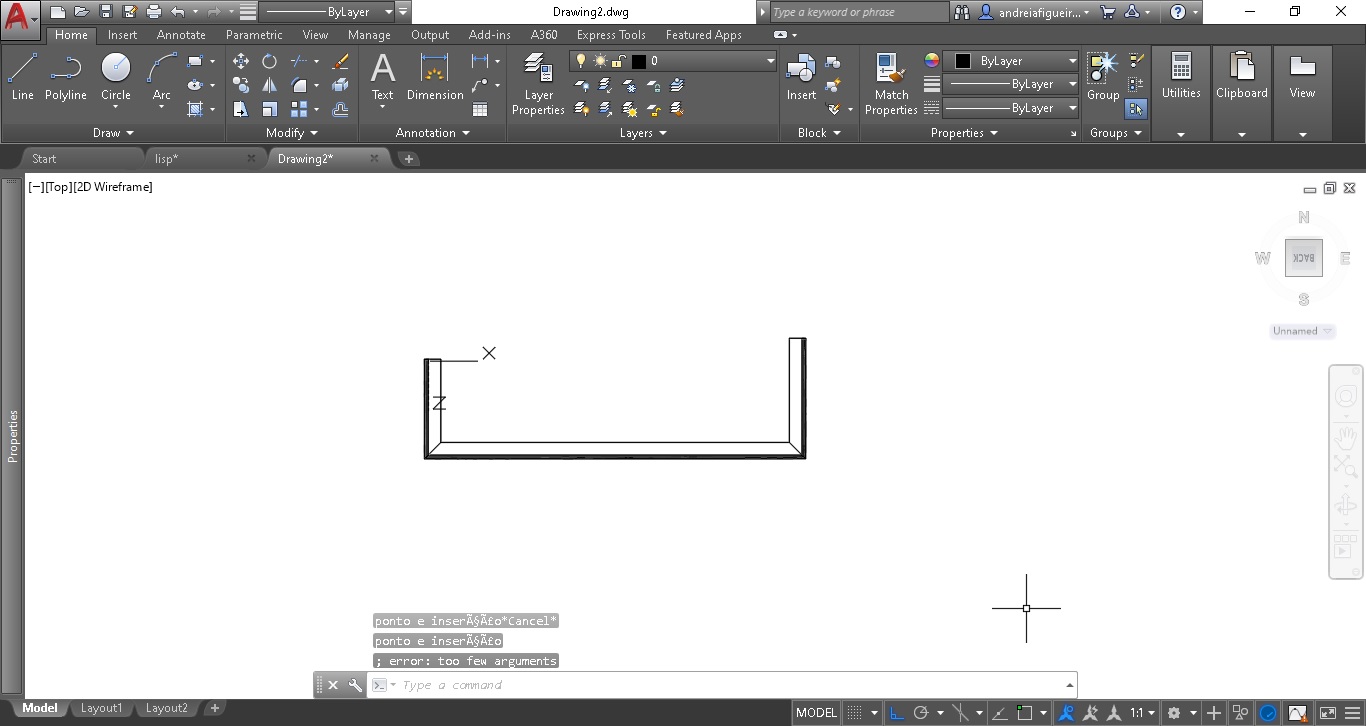Toggle Group Selection on/off button

click(1136, 109)
